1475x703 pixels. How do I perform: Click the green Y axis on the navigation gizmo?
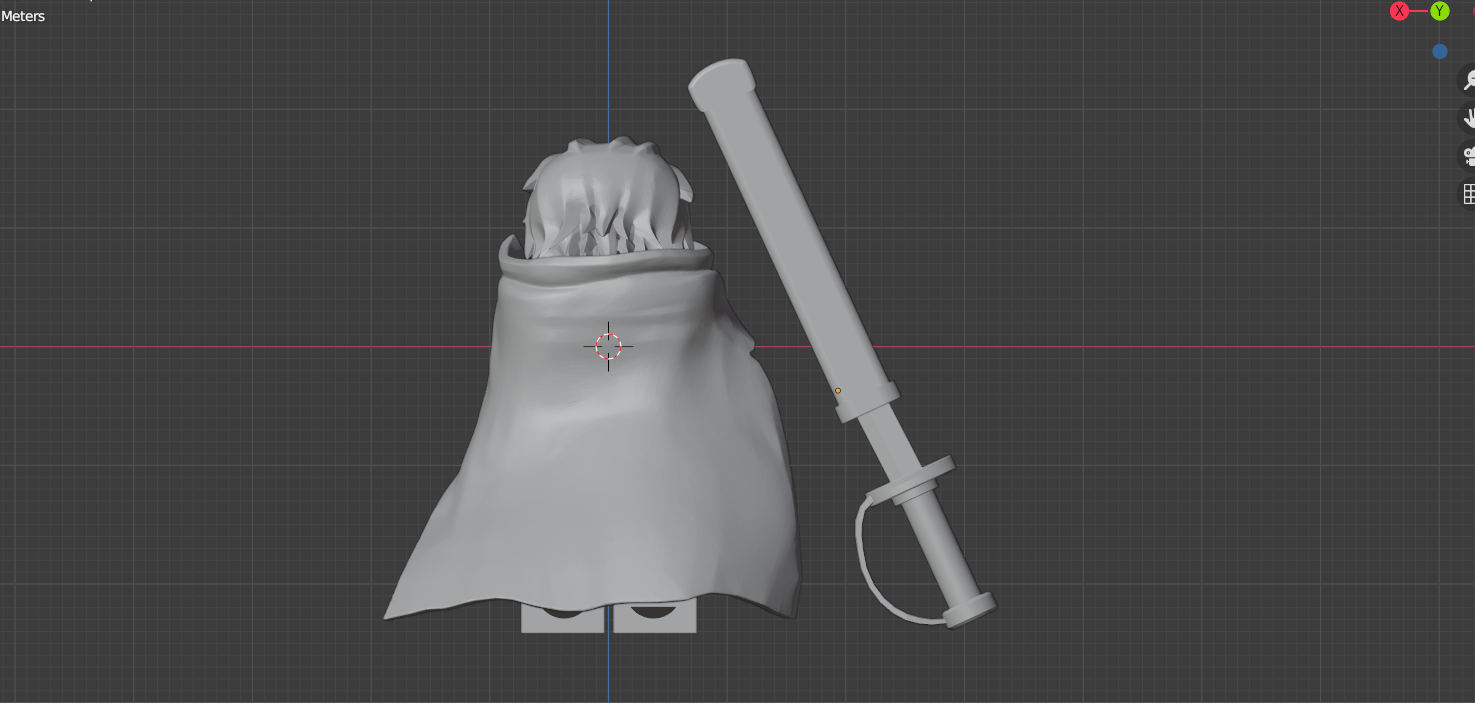tap(1440, 11)
